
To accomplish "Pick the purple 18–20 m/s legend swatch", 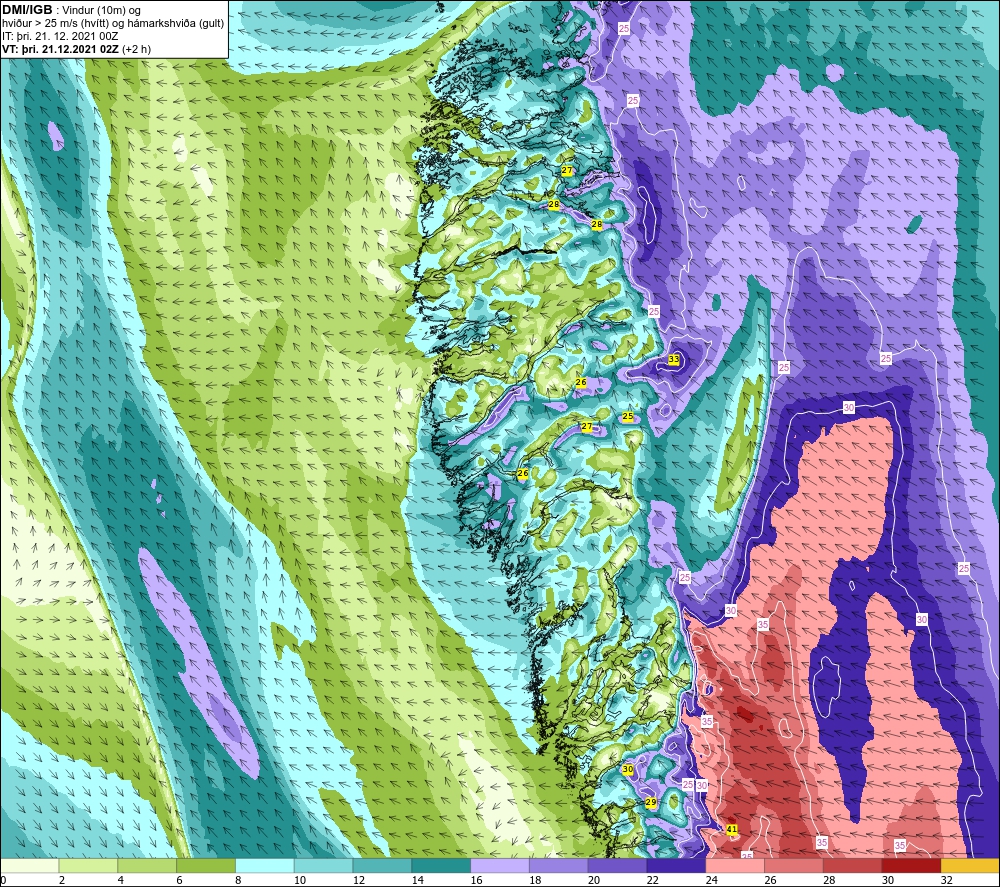I will pyautogui.click(x=559, y=865).
